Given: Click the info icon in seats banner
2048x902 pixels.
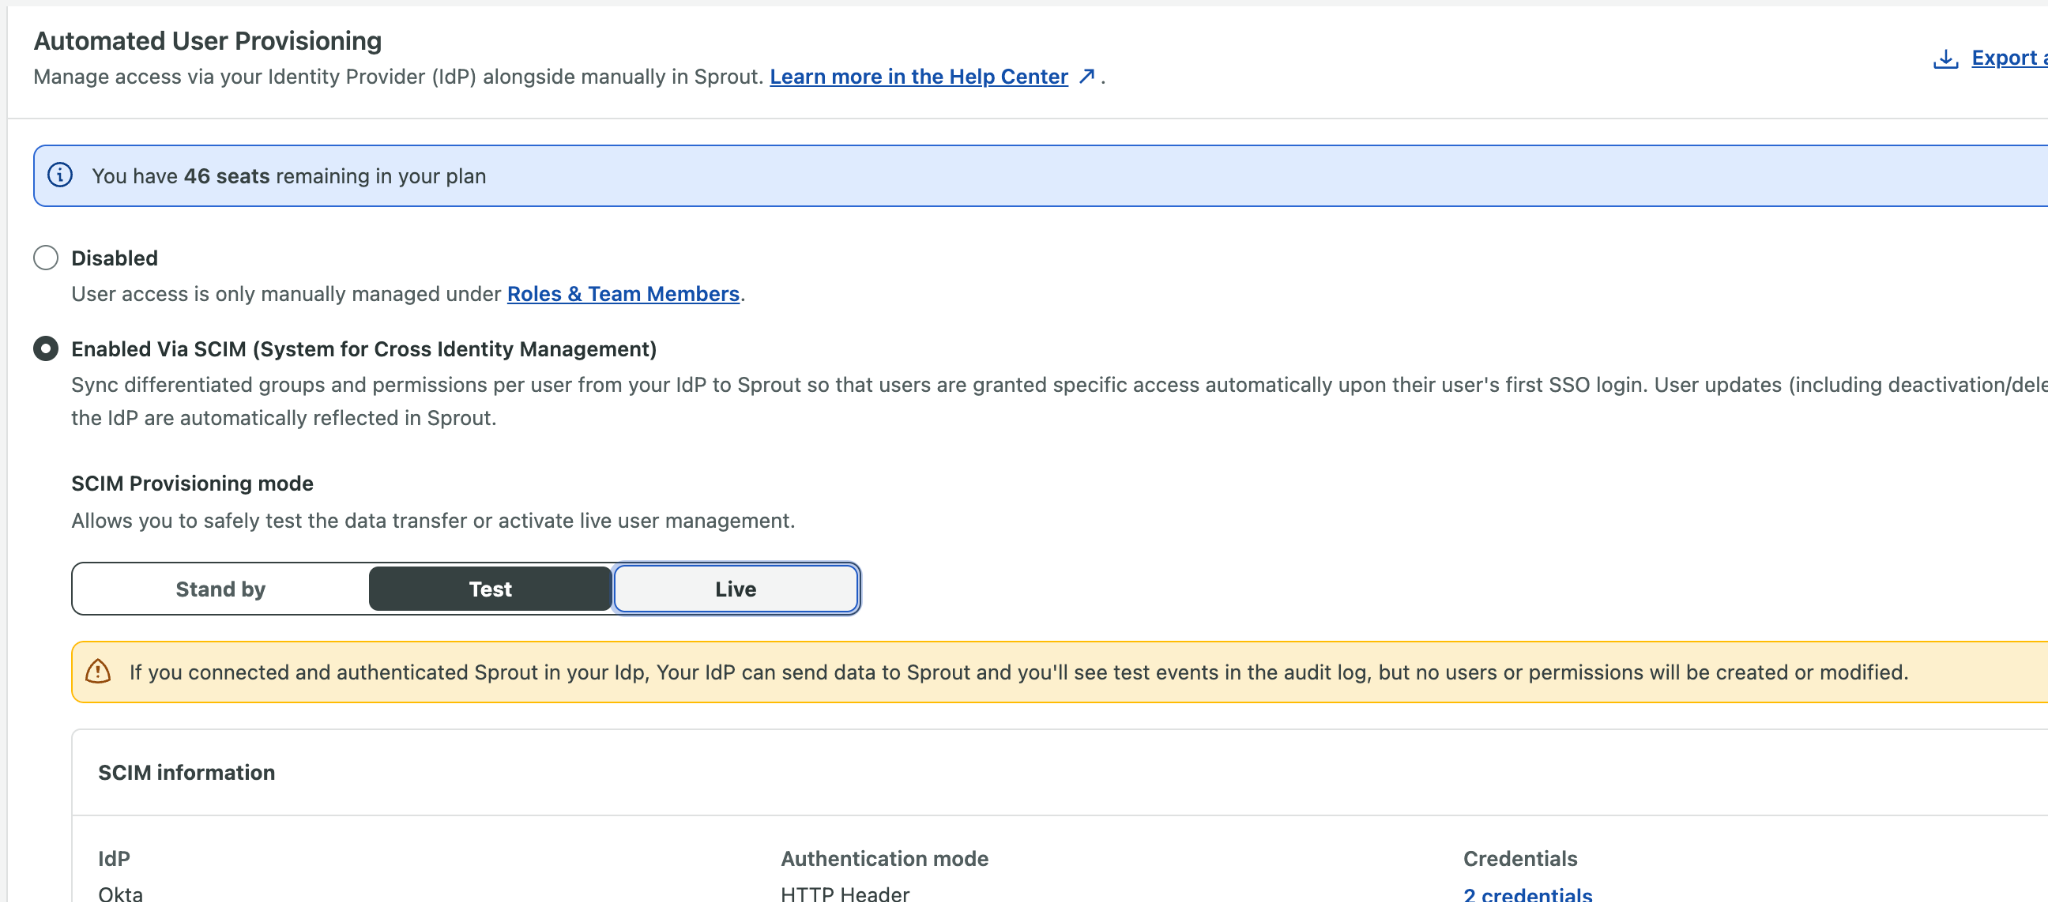Looking at the screenshot, I should coord(60,175).
